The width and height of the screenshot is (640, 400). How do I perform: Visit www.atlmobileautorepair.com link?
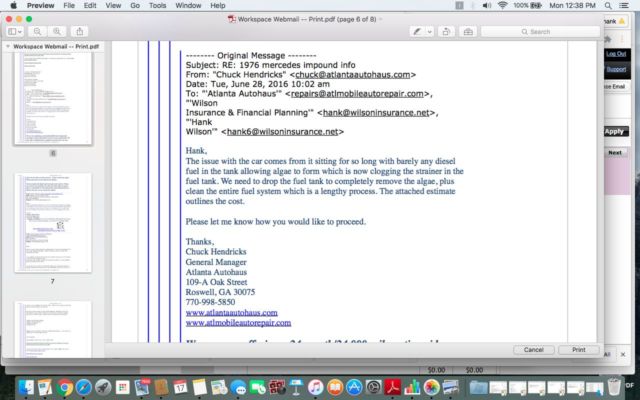[x=238, y=323]
